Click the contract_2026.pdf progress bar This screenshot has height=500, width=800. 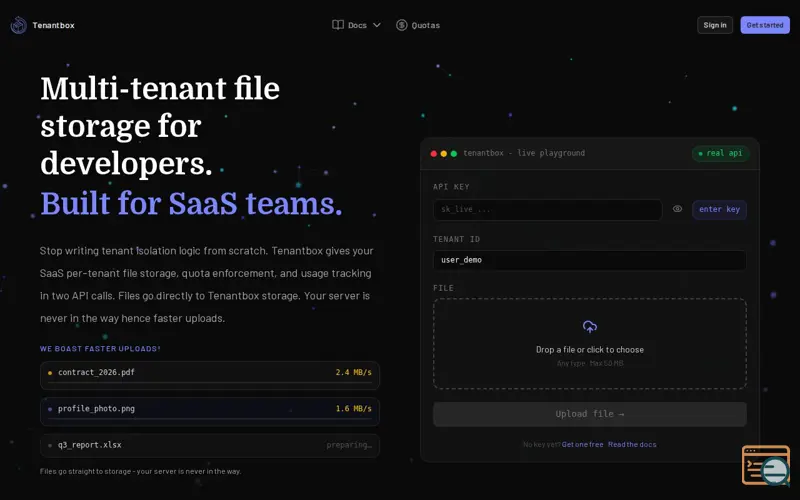210,382
